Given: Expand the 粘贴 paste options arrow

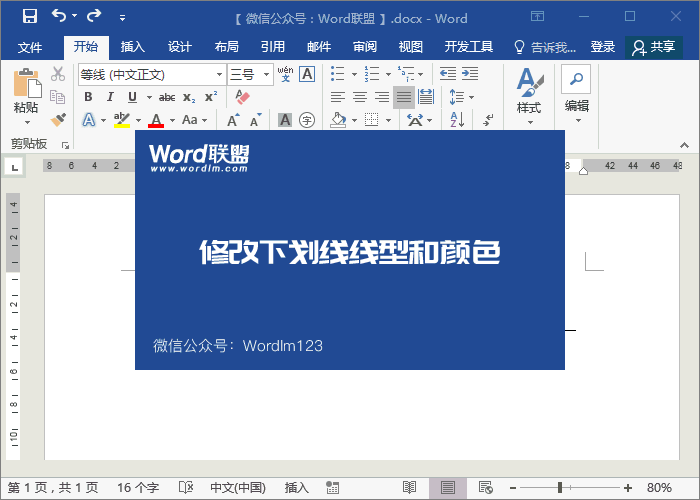Looking at the screenshot, I should coord(27,122).
